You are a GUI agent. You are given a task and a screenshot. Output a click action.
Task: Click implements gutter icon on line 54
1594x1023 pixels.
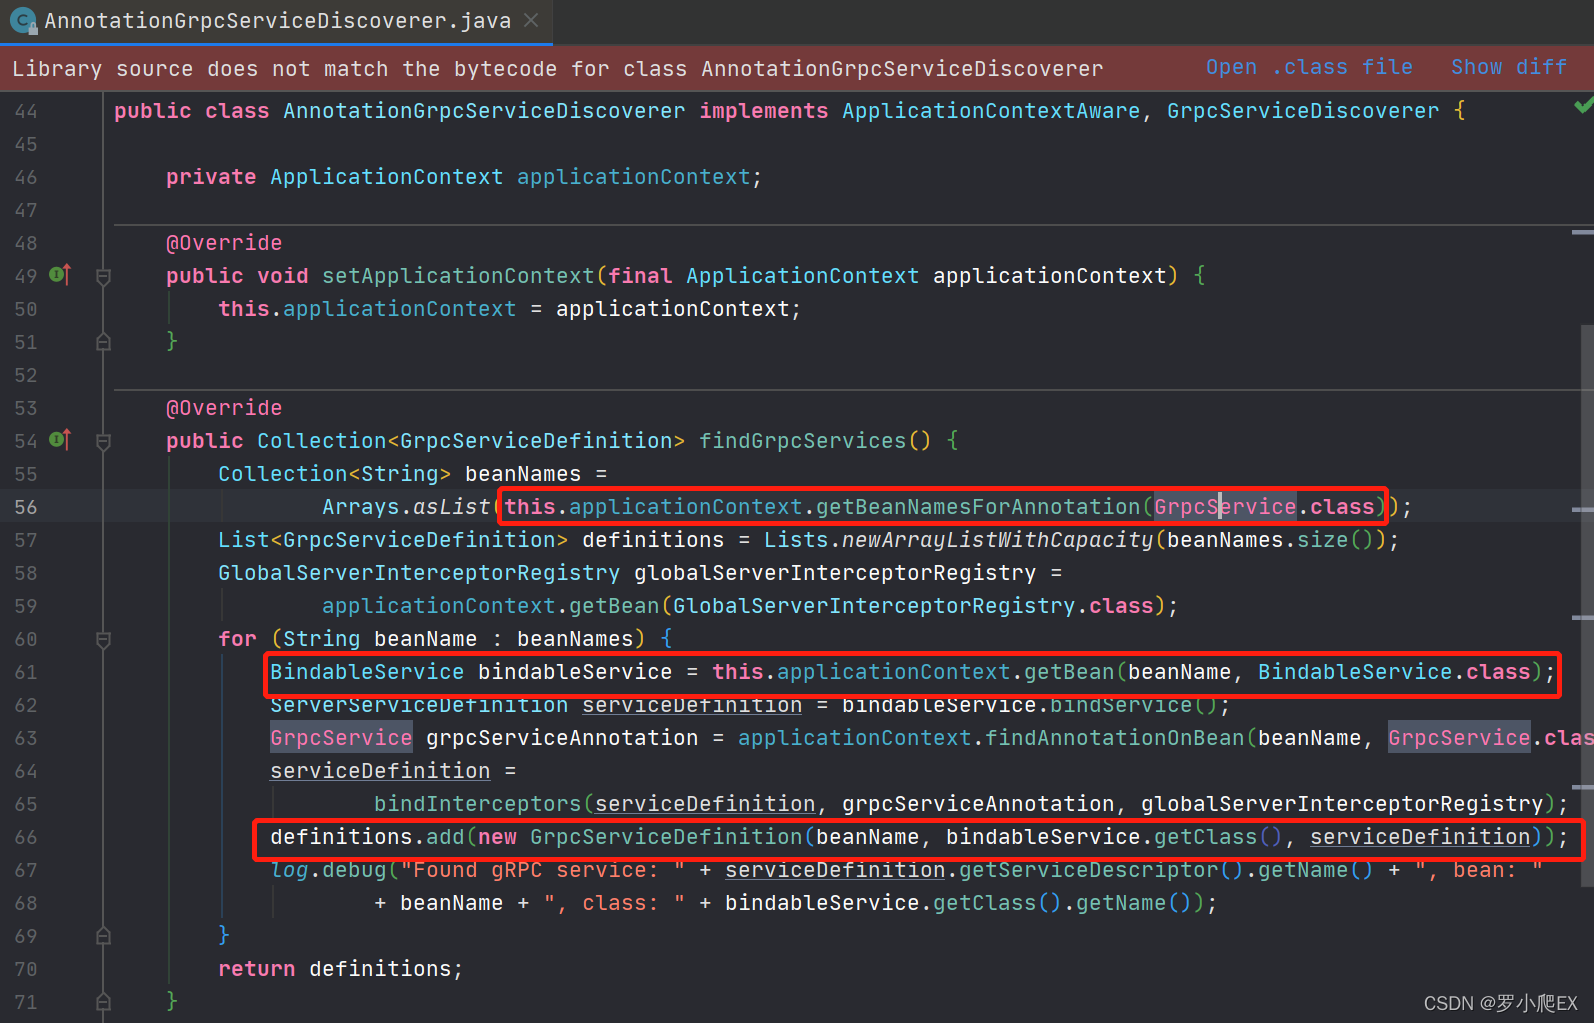point(60,439)
